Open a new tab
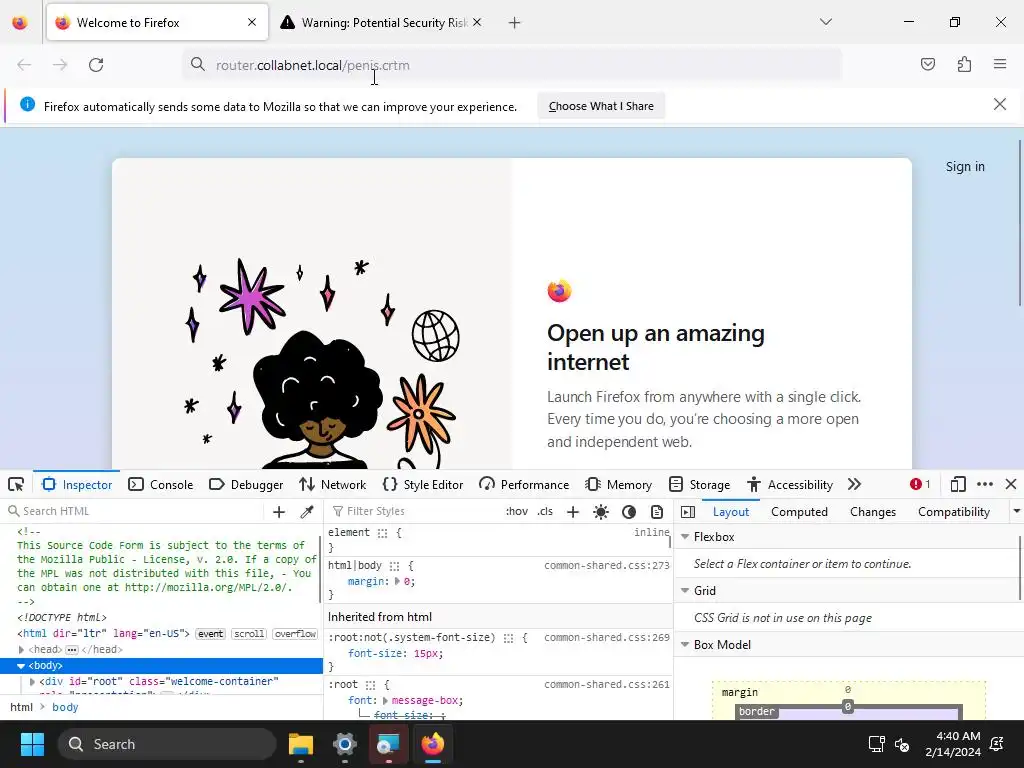 point(515,23)
